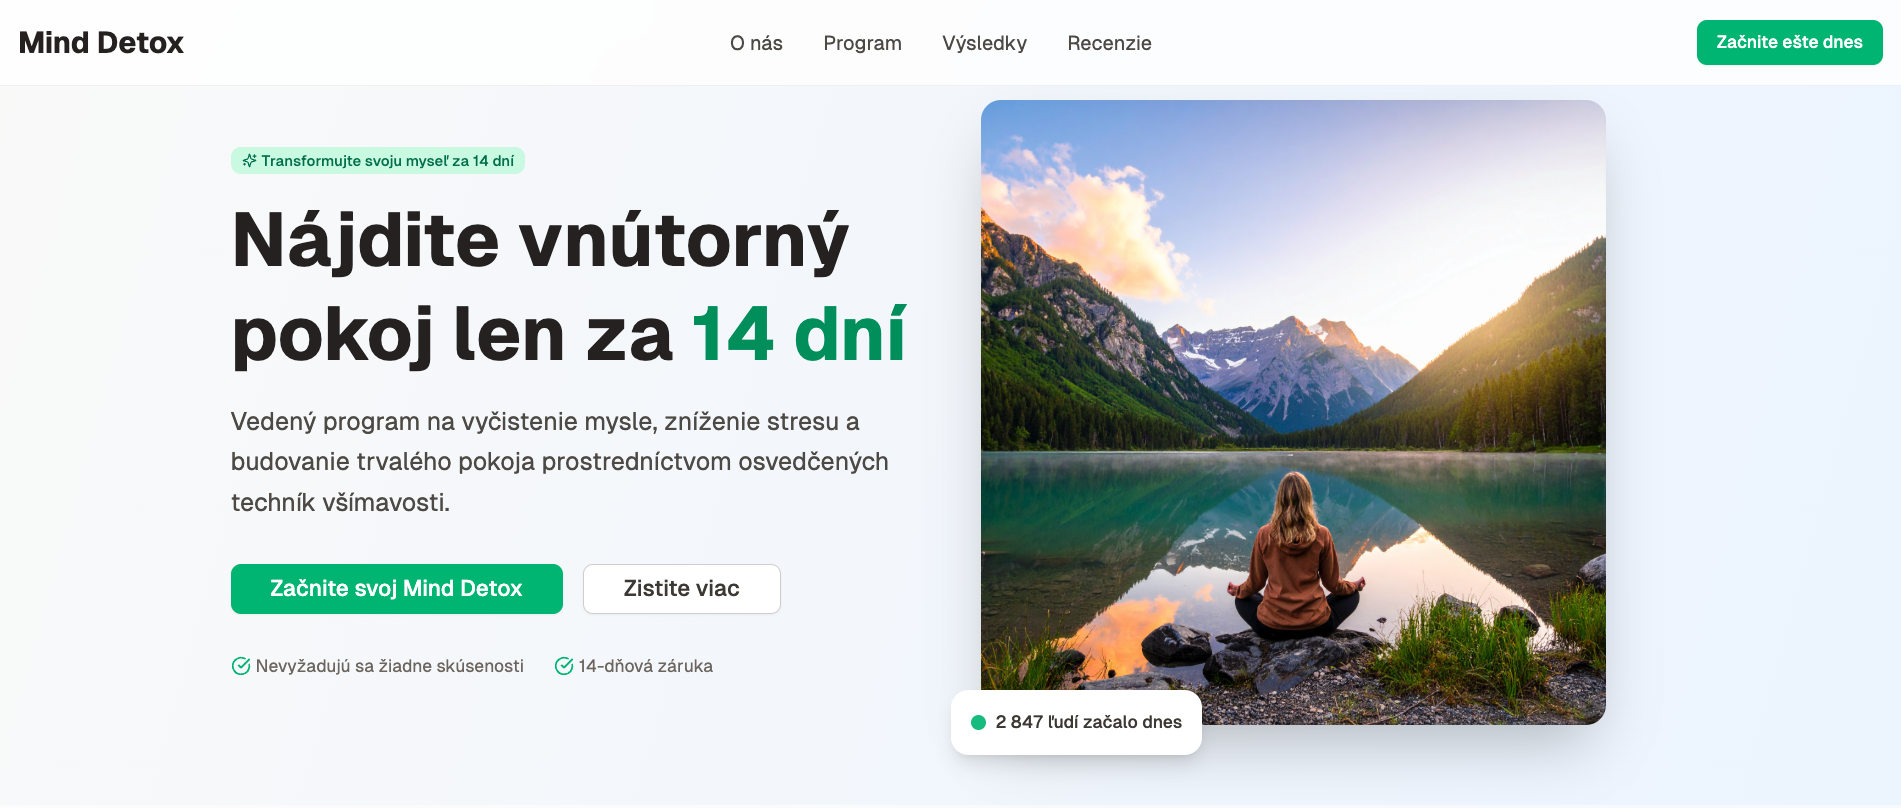The image size is (1901, 808).
Task: Click the 14-dňová záruka label
Action: pyautogui.click(x=646, y=666)
